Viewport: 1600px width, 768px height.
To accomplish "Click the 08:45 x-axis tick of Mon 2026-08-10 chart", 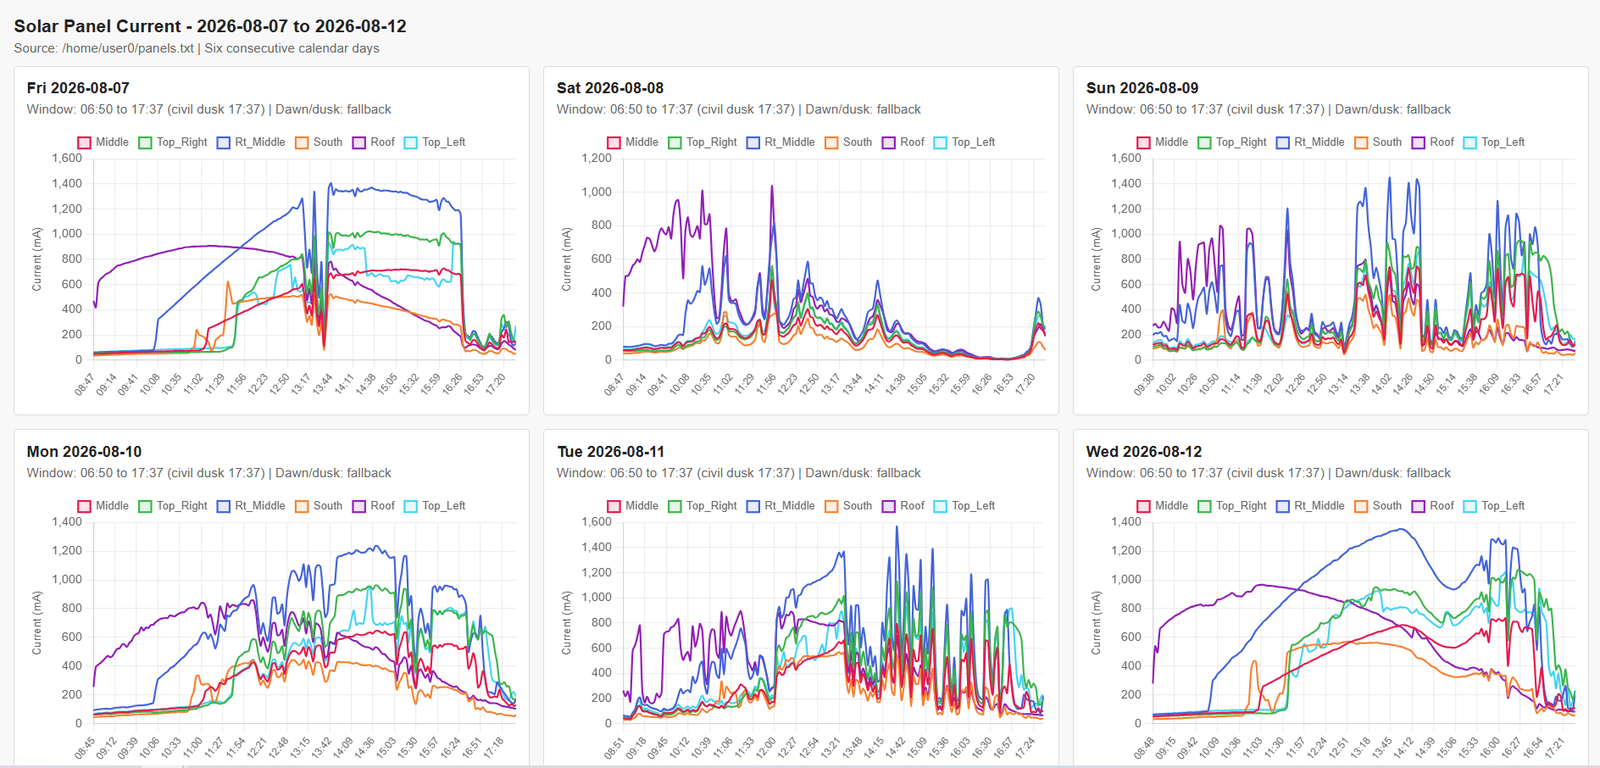I will tap(84, 749).
